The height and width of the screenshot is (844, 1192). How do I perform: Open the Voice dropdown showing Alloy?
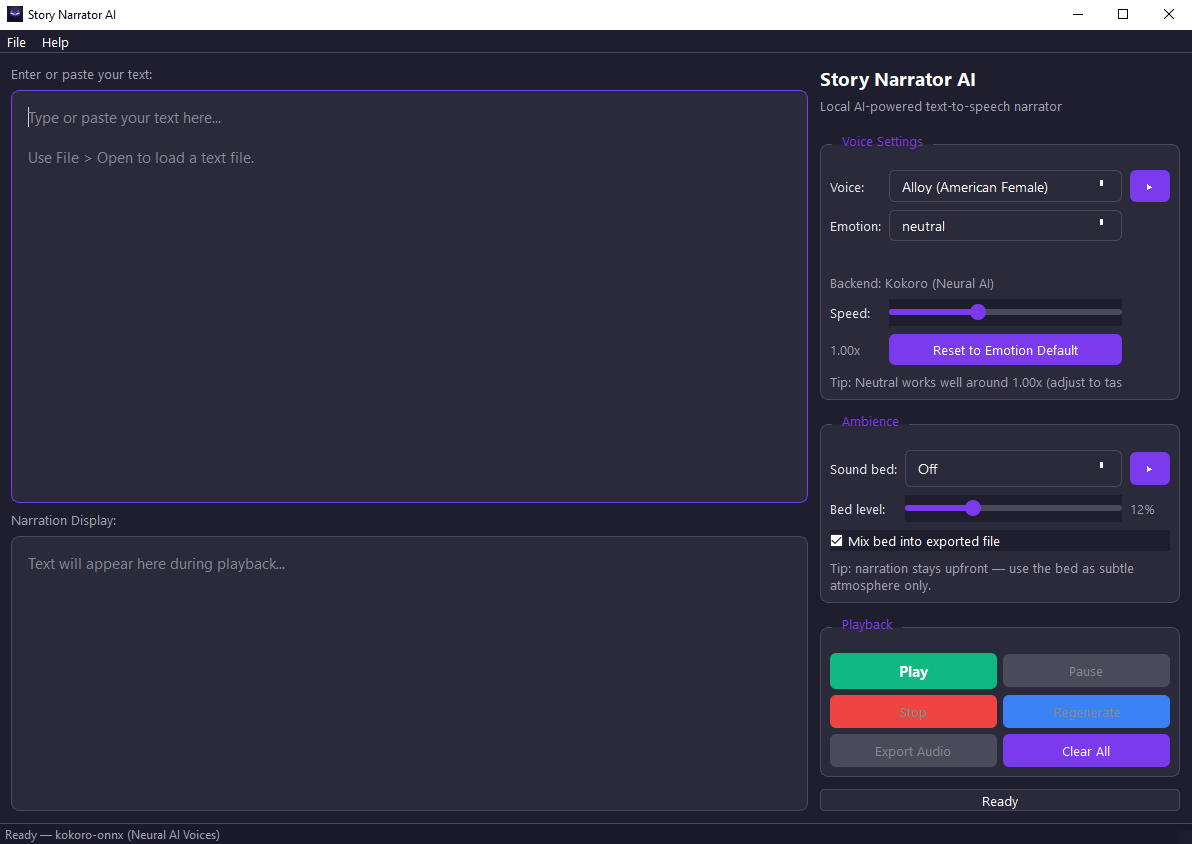tap(1005, 186)
